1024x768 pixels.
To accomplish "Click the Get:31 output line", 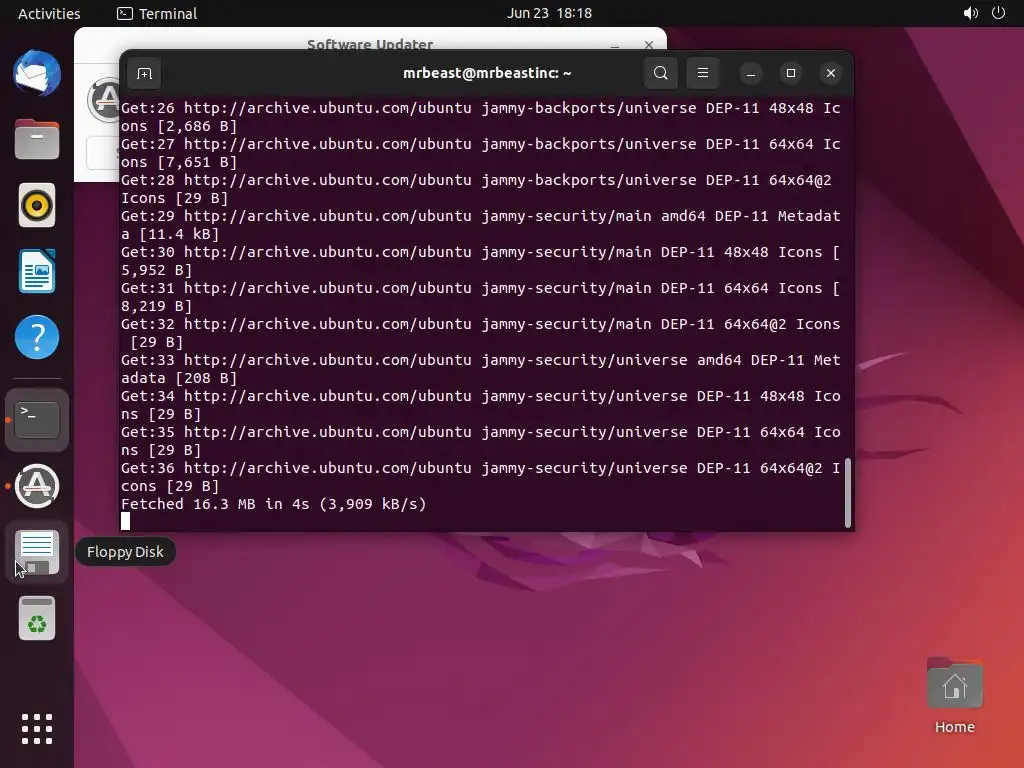I will tap(481, 296).
